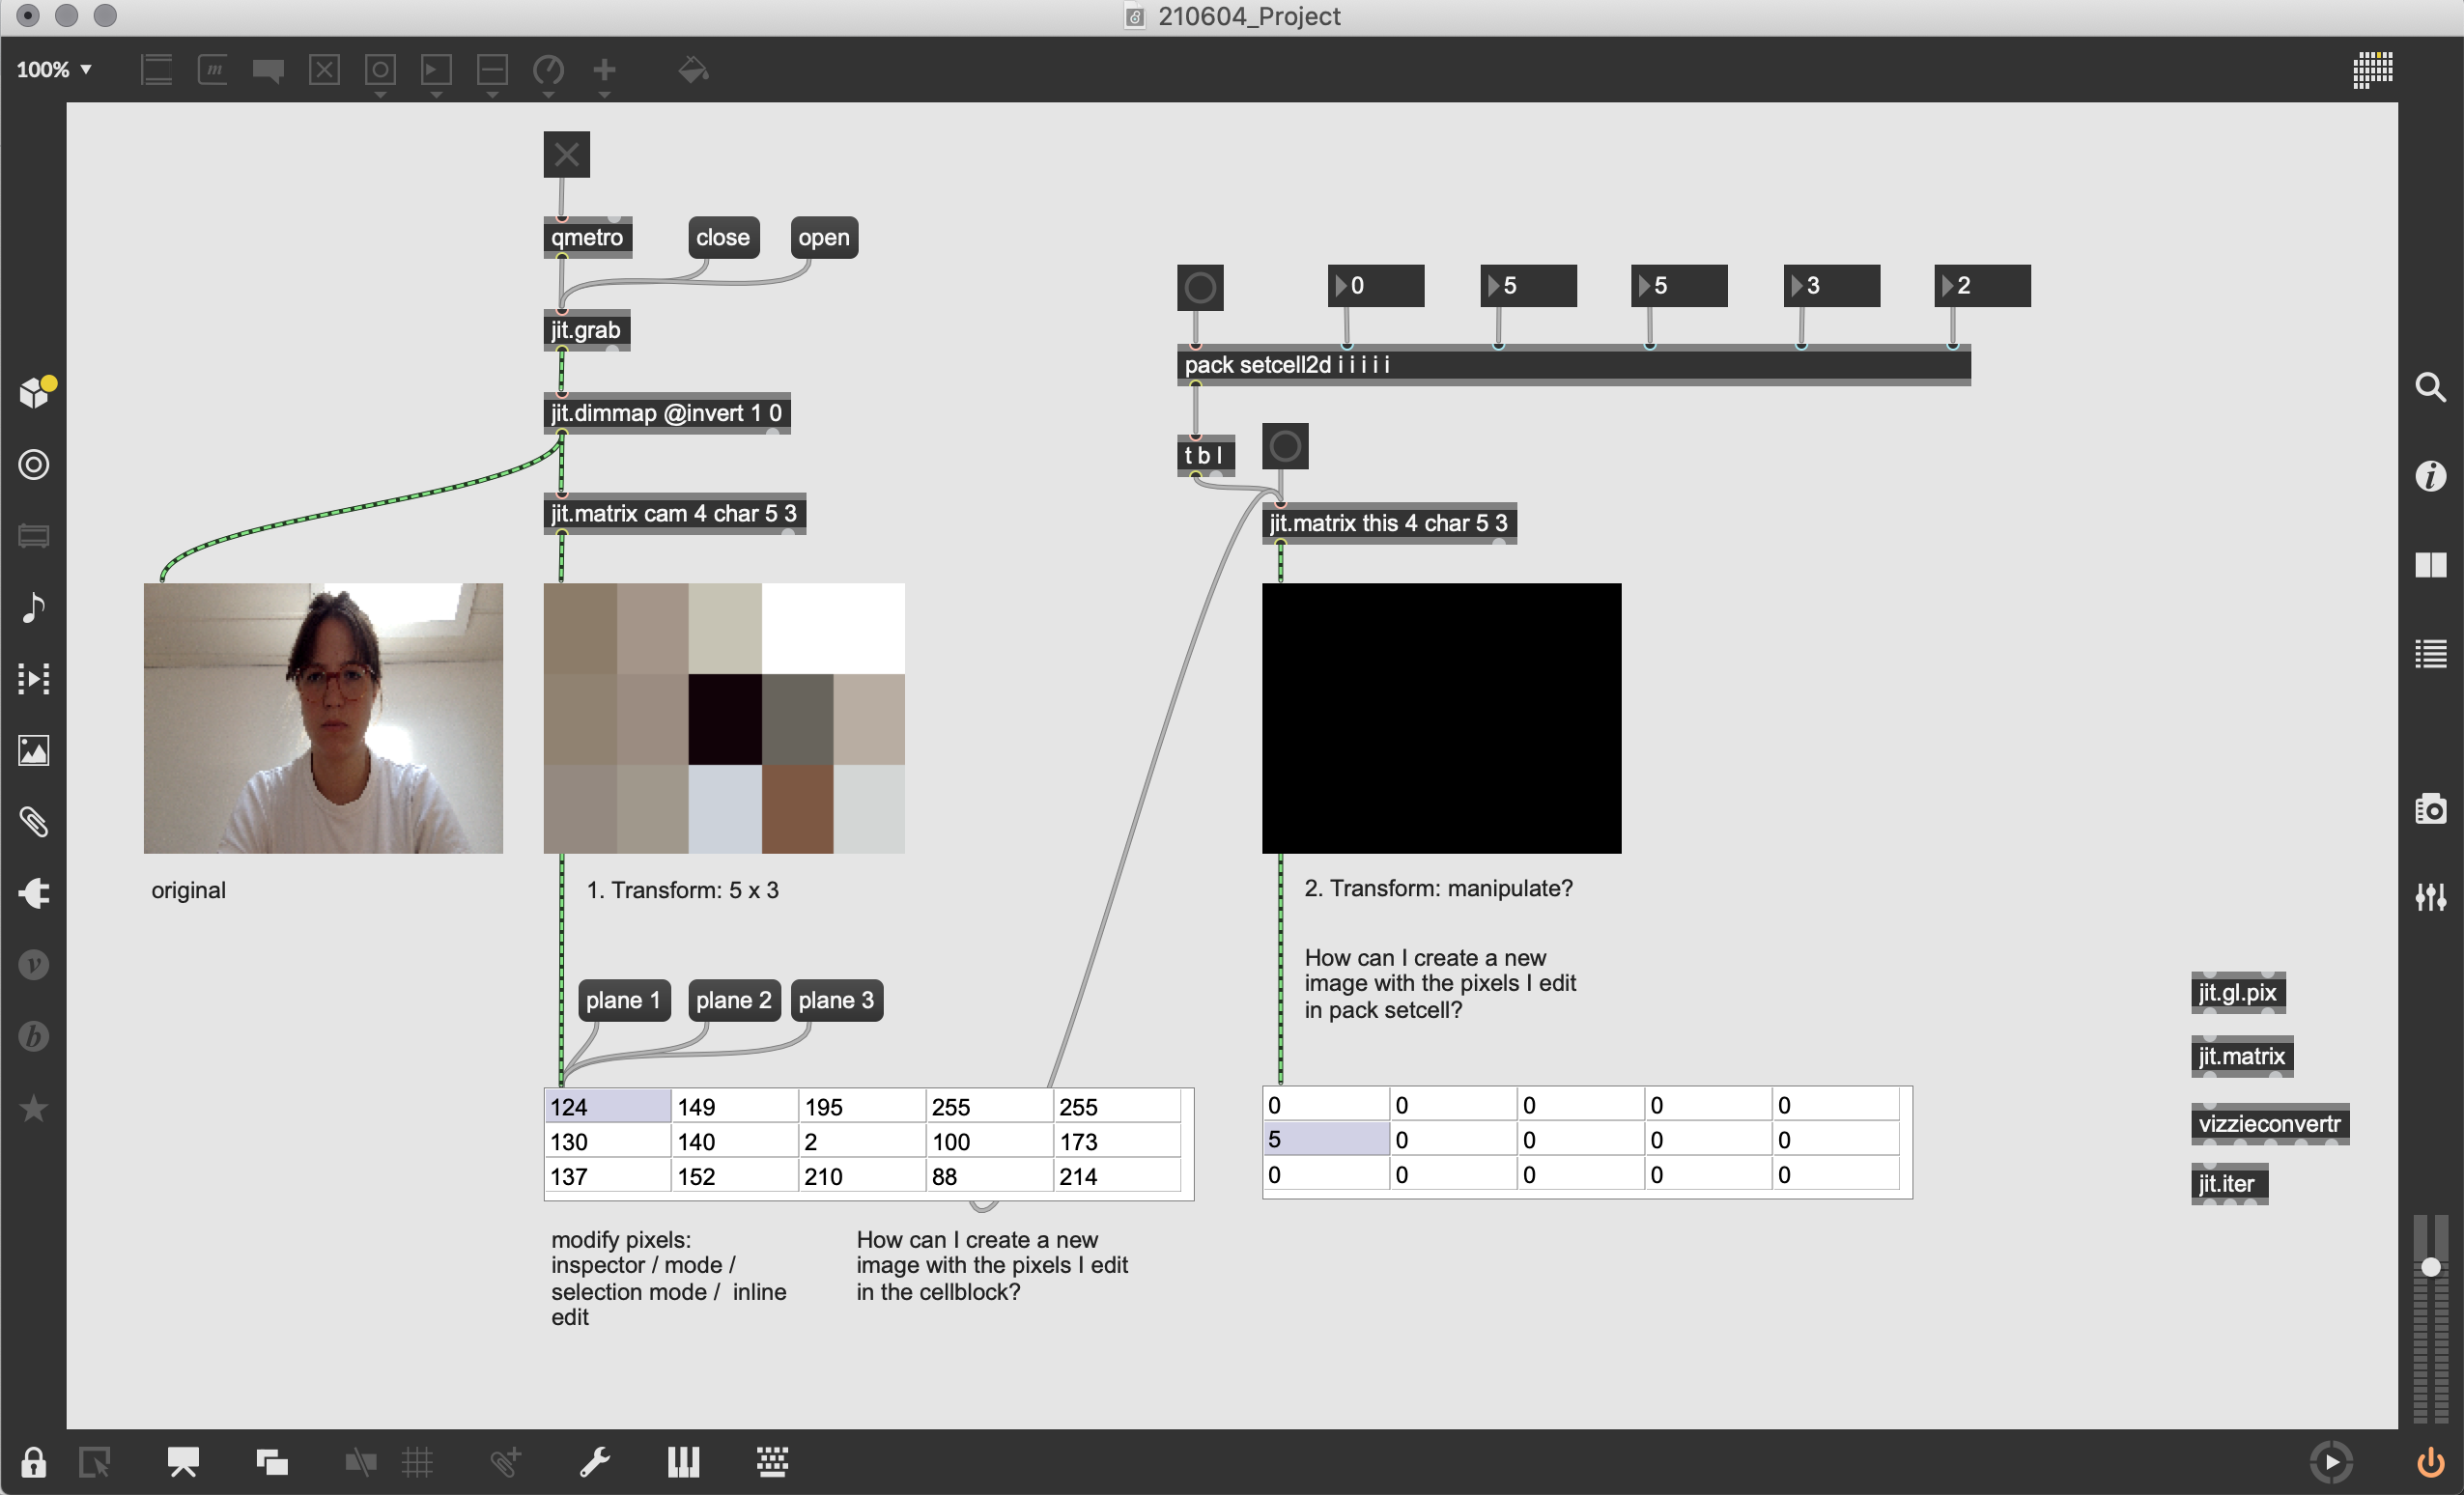The image size is (2464, 1495).
Task: Open the Images browser in sidebar
Action: click(34, 750)
